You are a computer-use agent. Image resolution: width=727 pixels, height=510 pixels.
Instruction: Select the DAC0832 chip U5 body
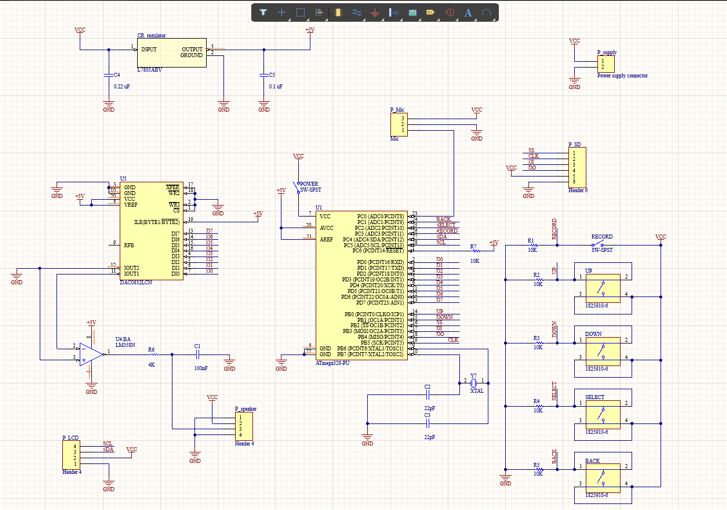click(152, 231)
